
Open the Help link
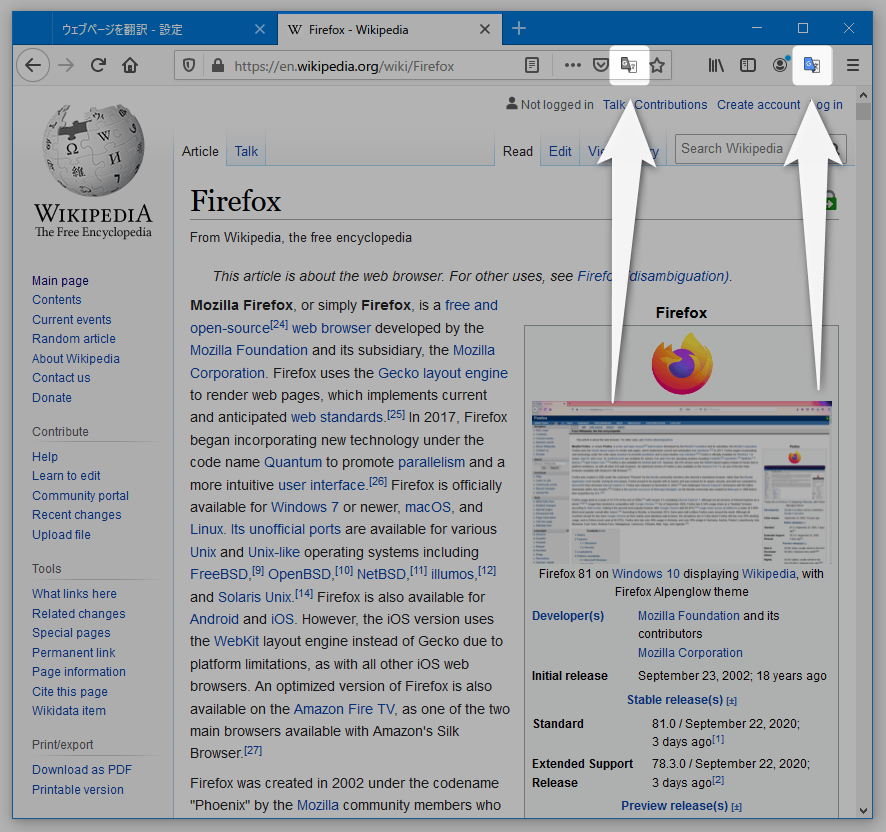click(x=45, y=456)
